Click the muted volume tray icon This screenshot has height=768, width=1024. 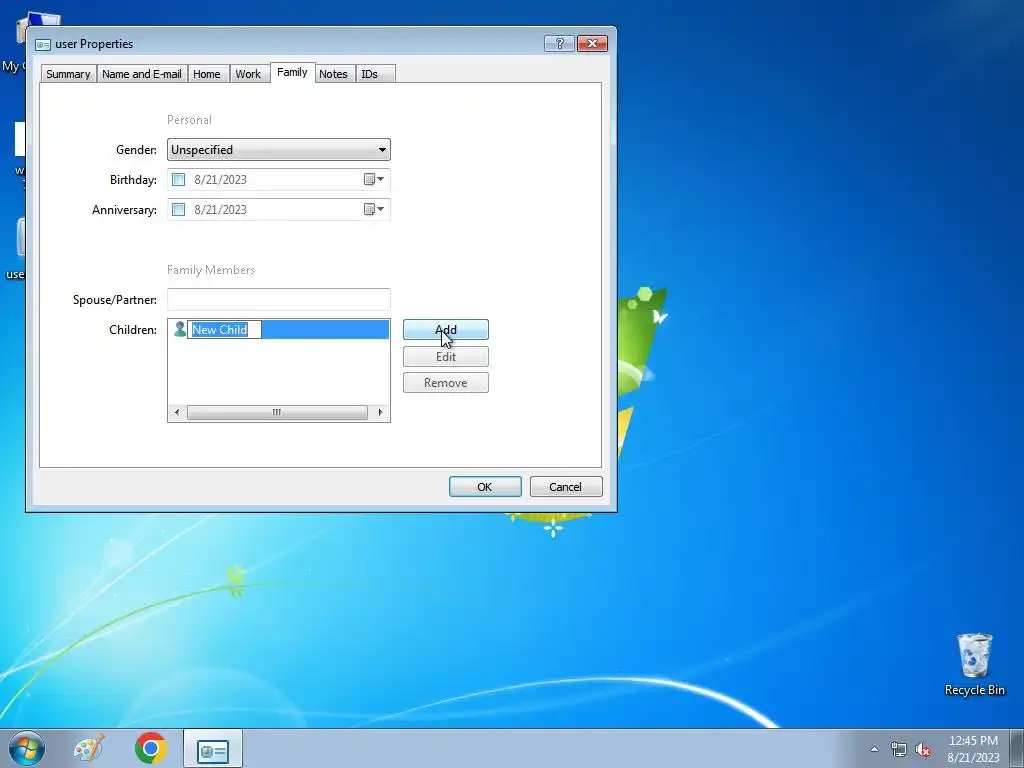click(x=923, y=750)
